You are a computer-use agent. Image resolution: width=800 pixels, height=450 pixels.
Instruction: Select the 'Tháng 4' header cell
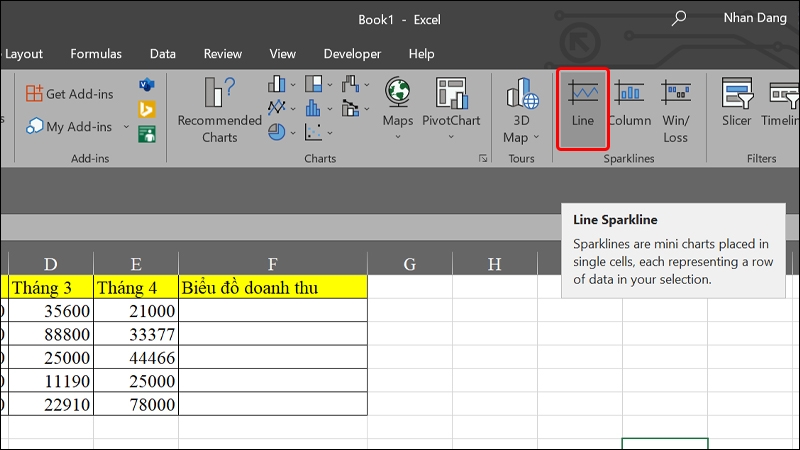coord(136,287)
